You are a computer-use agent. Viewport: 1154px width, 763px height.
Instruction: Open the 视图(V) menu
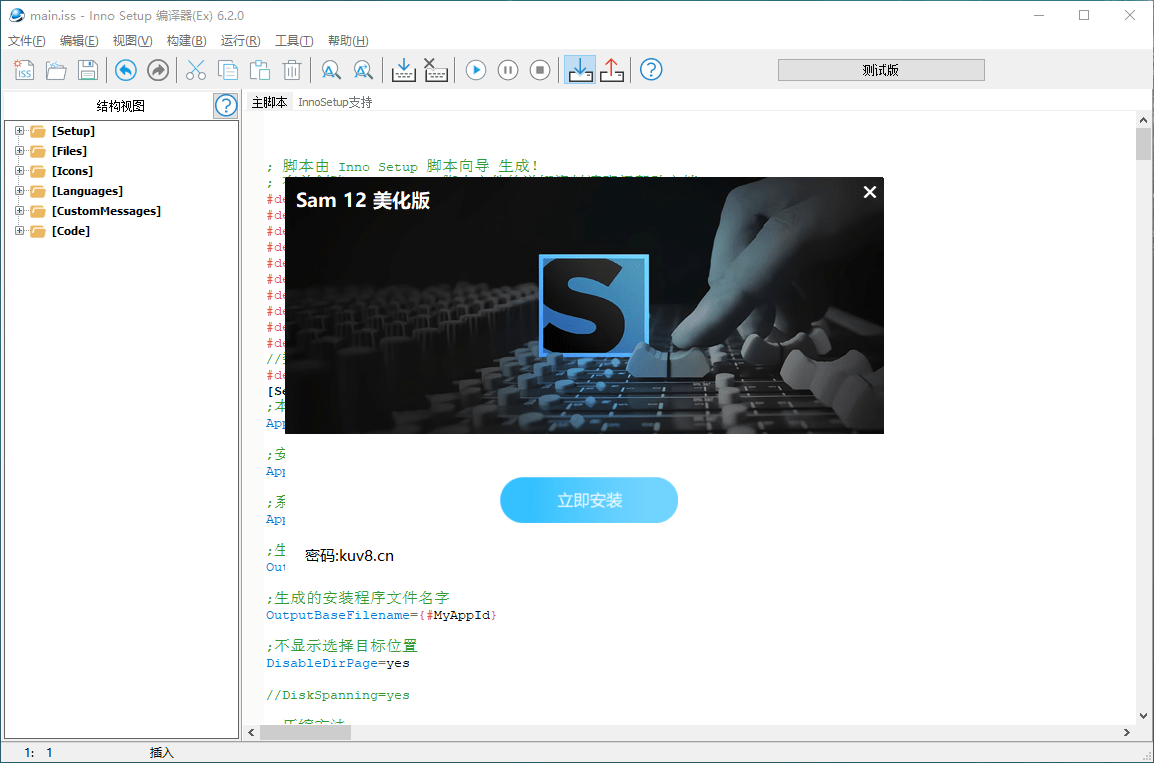(x=132, y=40)
